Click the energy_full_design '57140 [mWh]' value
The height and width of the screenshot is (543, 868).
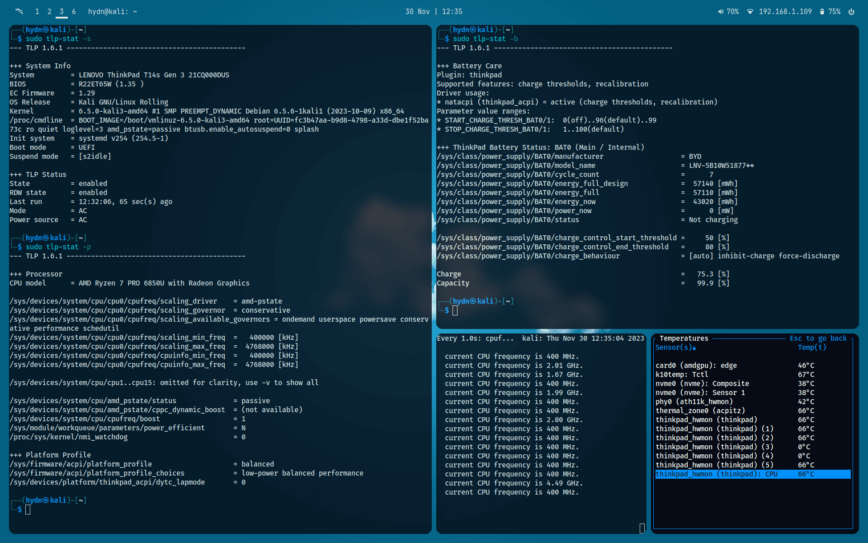pyautogui.click(x=715, y=183)
